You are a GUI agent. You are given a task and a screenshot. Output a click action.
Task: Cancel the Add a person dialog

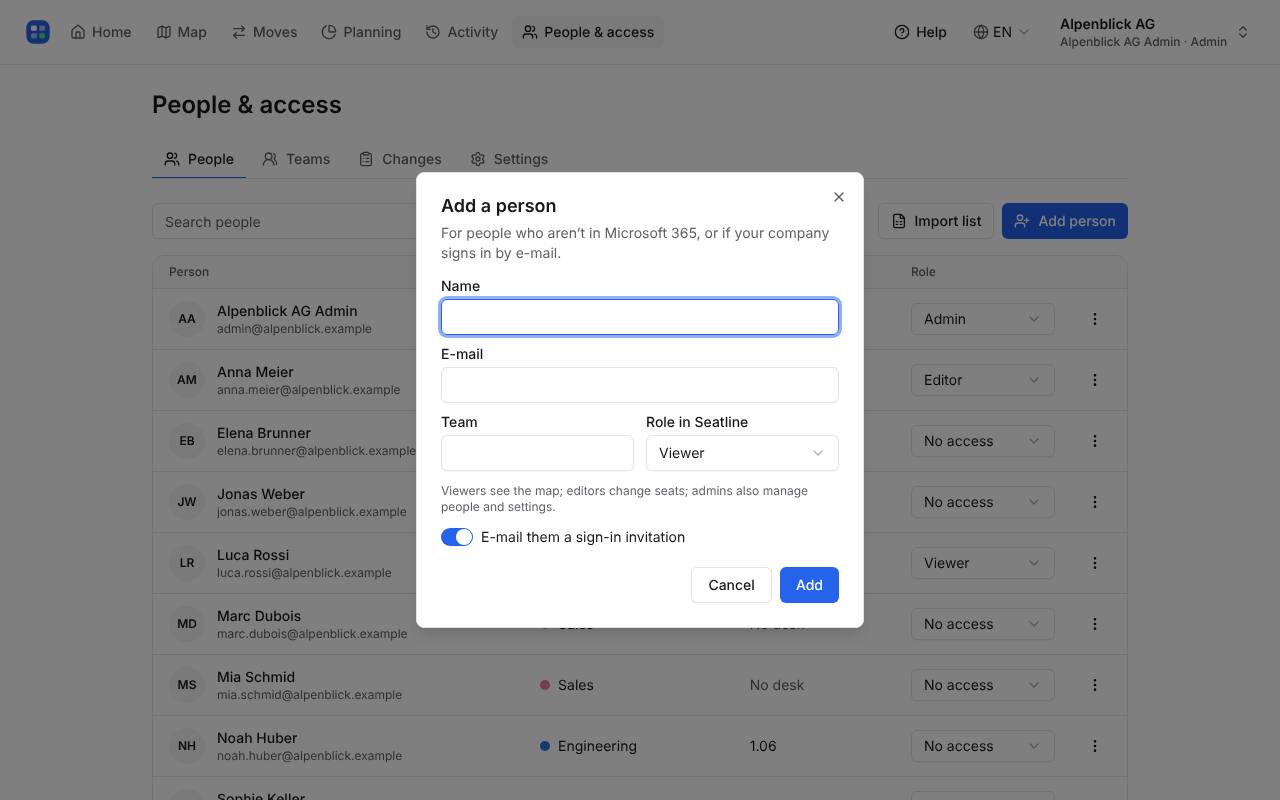731,585
